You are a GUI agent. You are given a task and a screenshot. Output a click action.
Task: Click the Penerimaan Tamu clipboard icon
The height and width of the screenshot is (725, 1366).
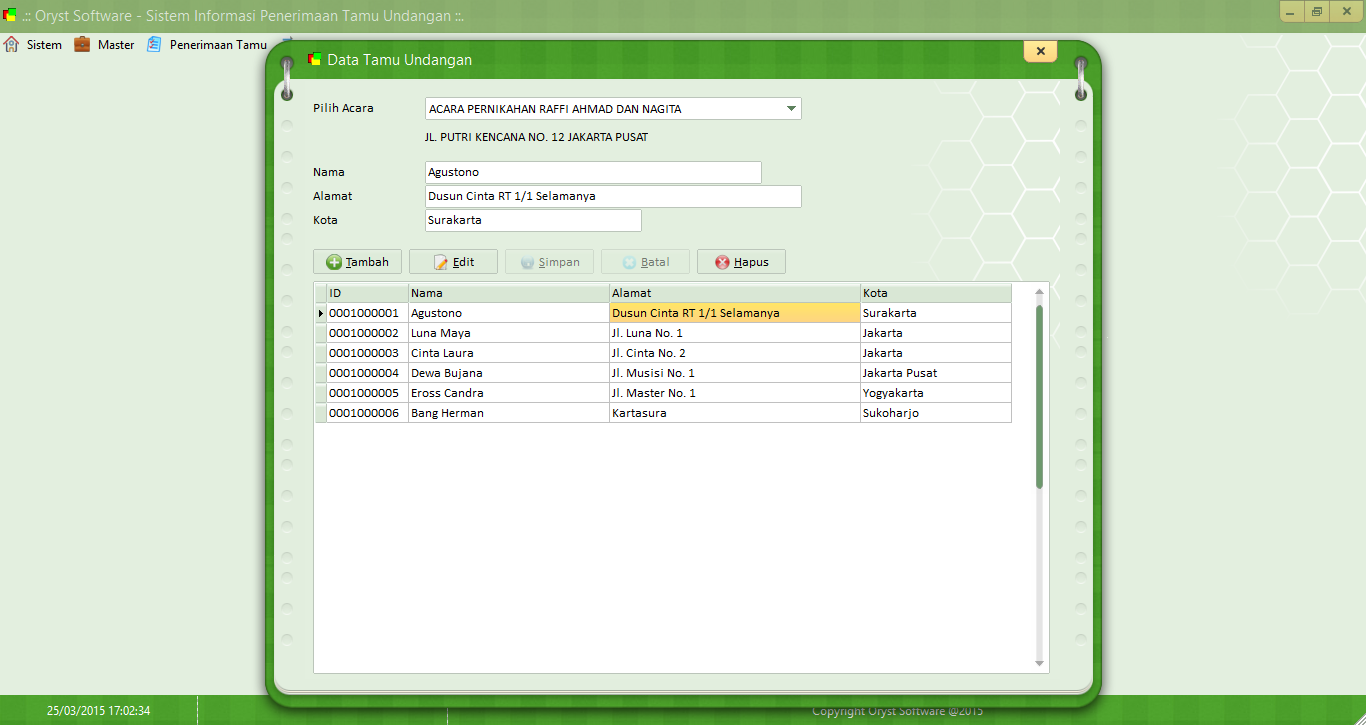(153, 44)
